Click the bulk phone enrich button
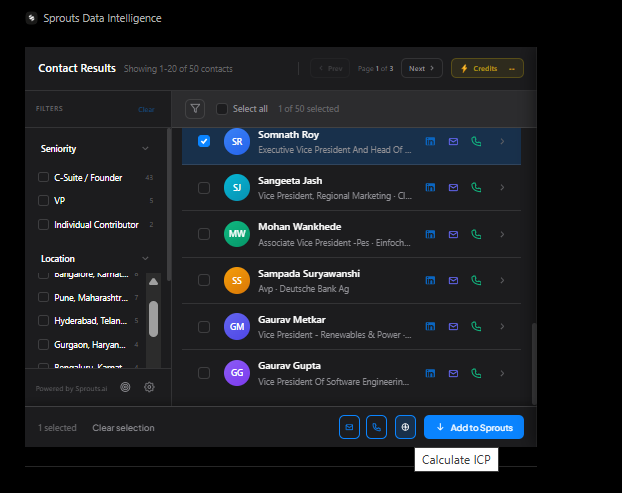The image size is (622, 493). tap(376, 427)
